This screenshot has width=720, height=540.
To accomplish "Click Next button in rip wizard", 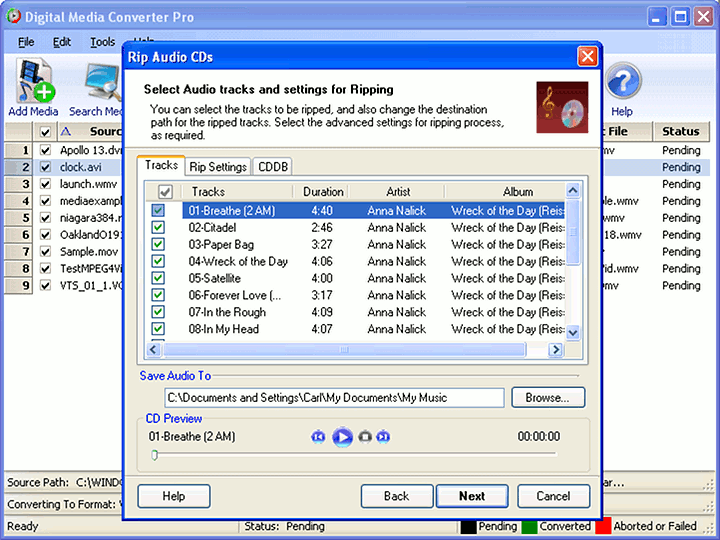I will tap(472, 496).
